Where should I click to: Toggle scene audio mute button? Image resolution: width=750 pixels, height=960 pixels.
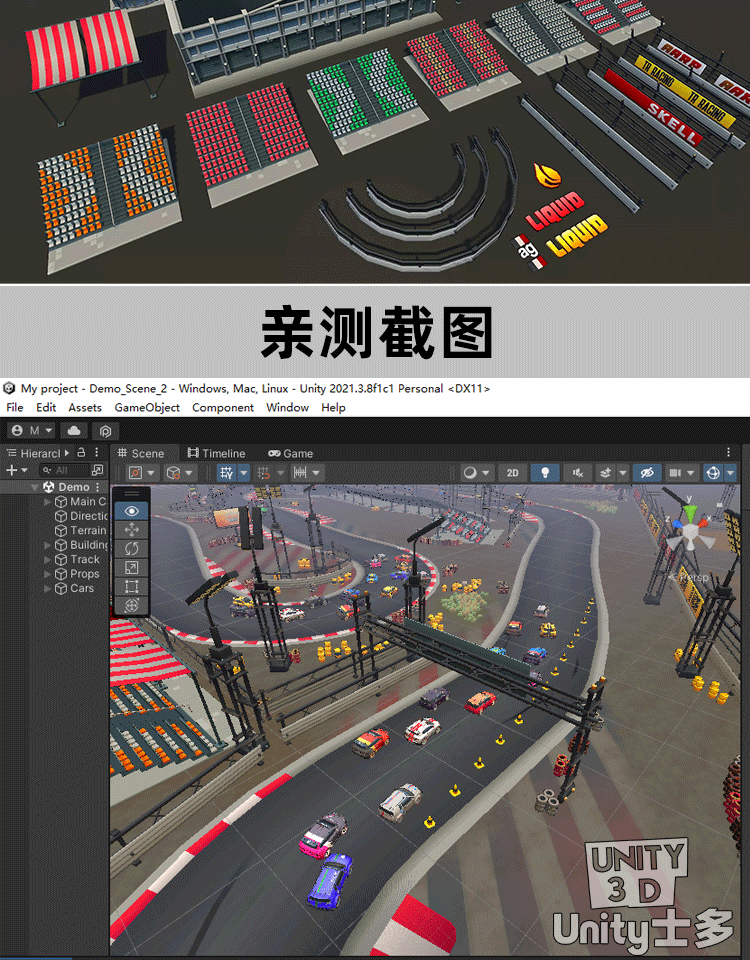click(x=576, y=473)
